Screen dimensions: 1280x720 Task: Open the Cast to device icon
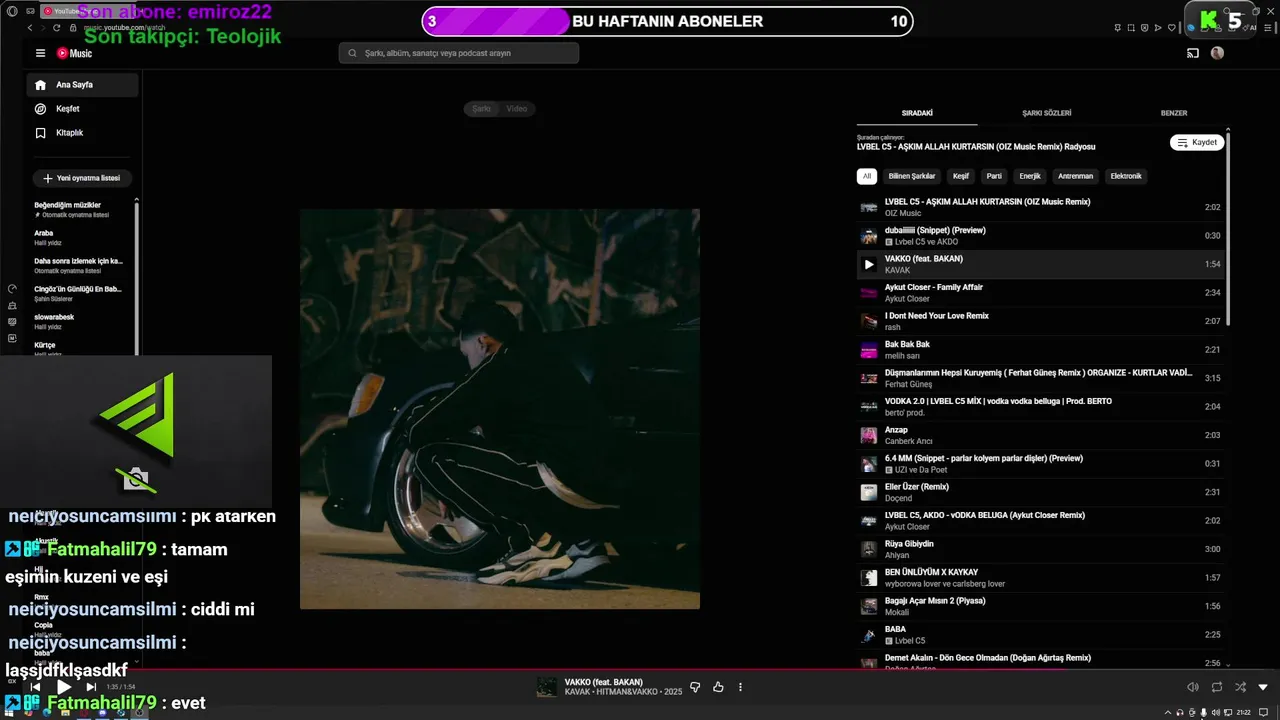[x=1192, y=53]
